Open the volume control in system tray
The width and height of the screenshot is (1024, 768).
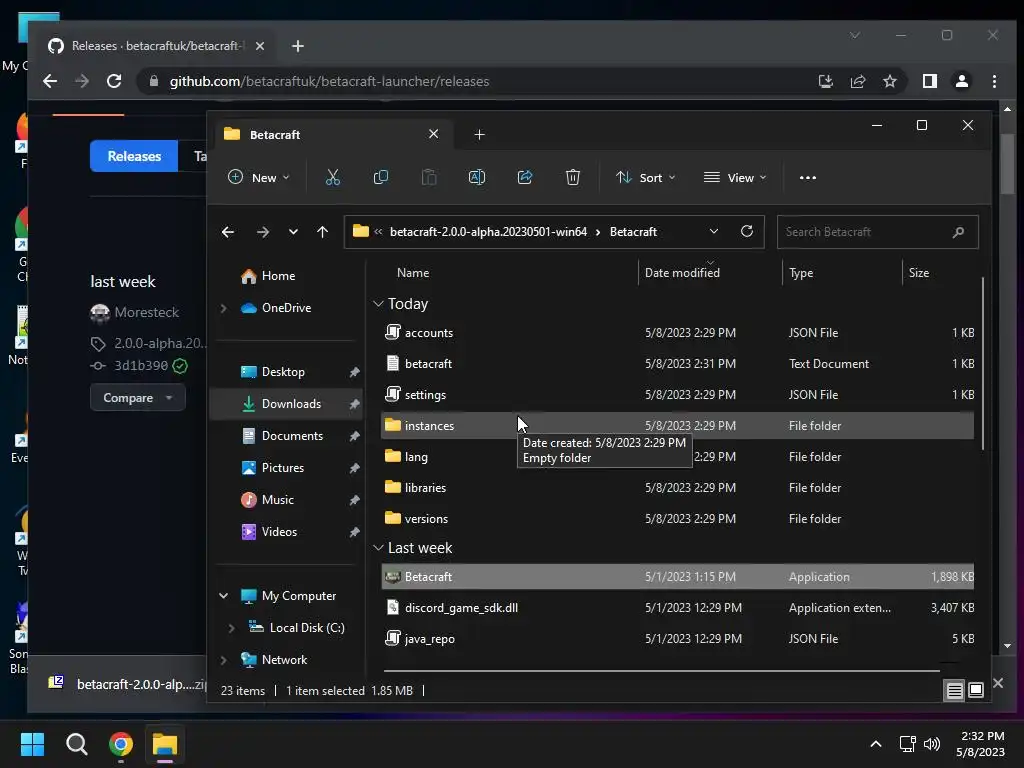point(932,744)
